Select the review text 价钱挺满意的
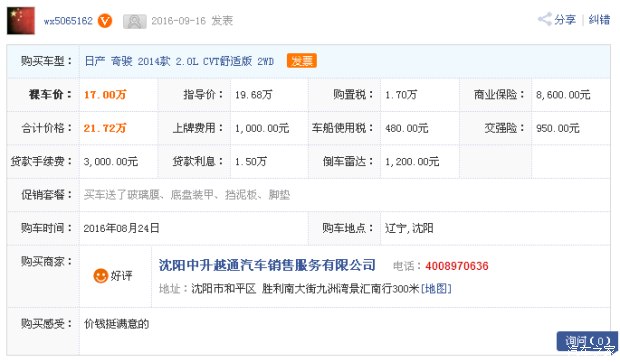The image size is (620, 362). 117,324
